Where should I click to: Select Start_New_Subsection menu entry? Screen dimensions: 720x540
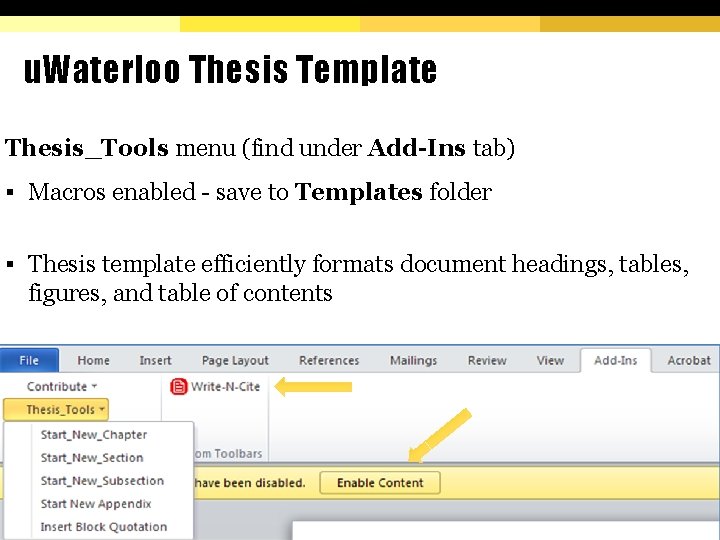tap(102, 481)
